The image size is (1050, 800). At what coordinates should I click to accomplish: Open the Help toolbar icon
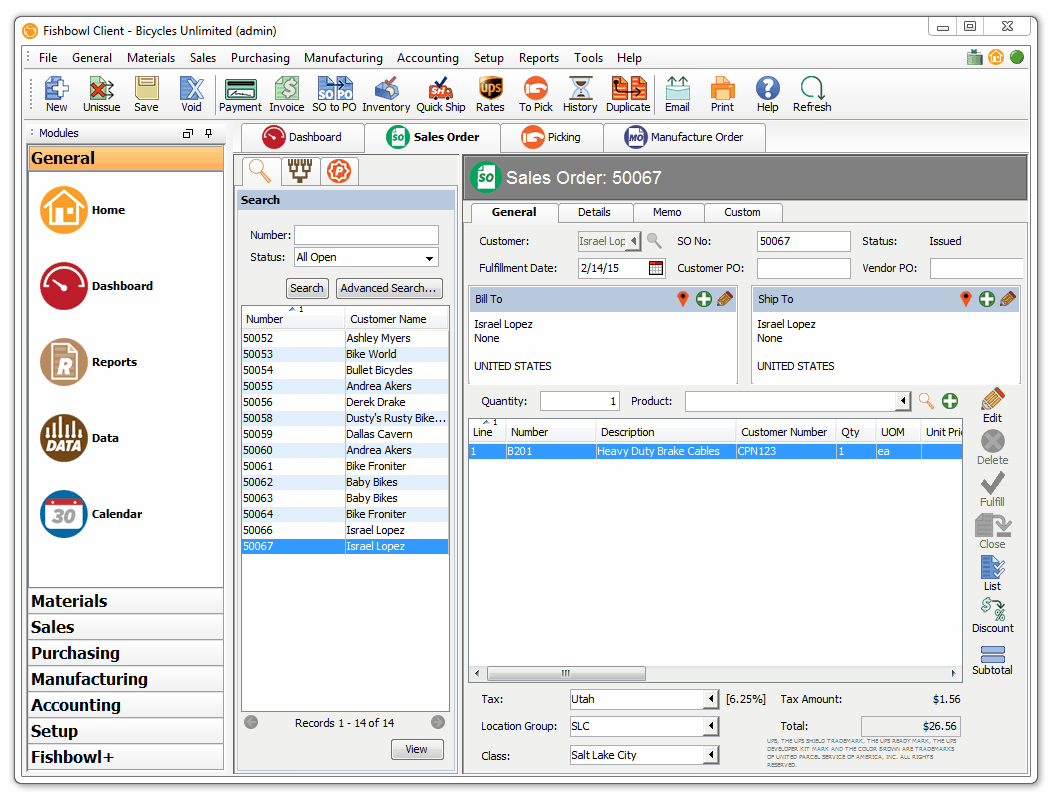coord(767,94)
